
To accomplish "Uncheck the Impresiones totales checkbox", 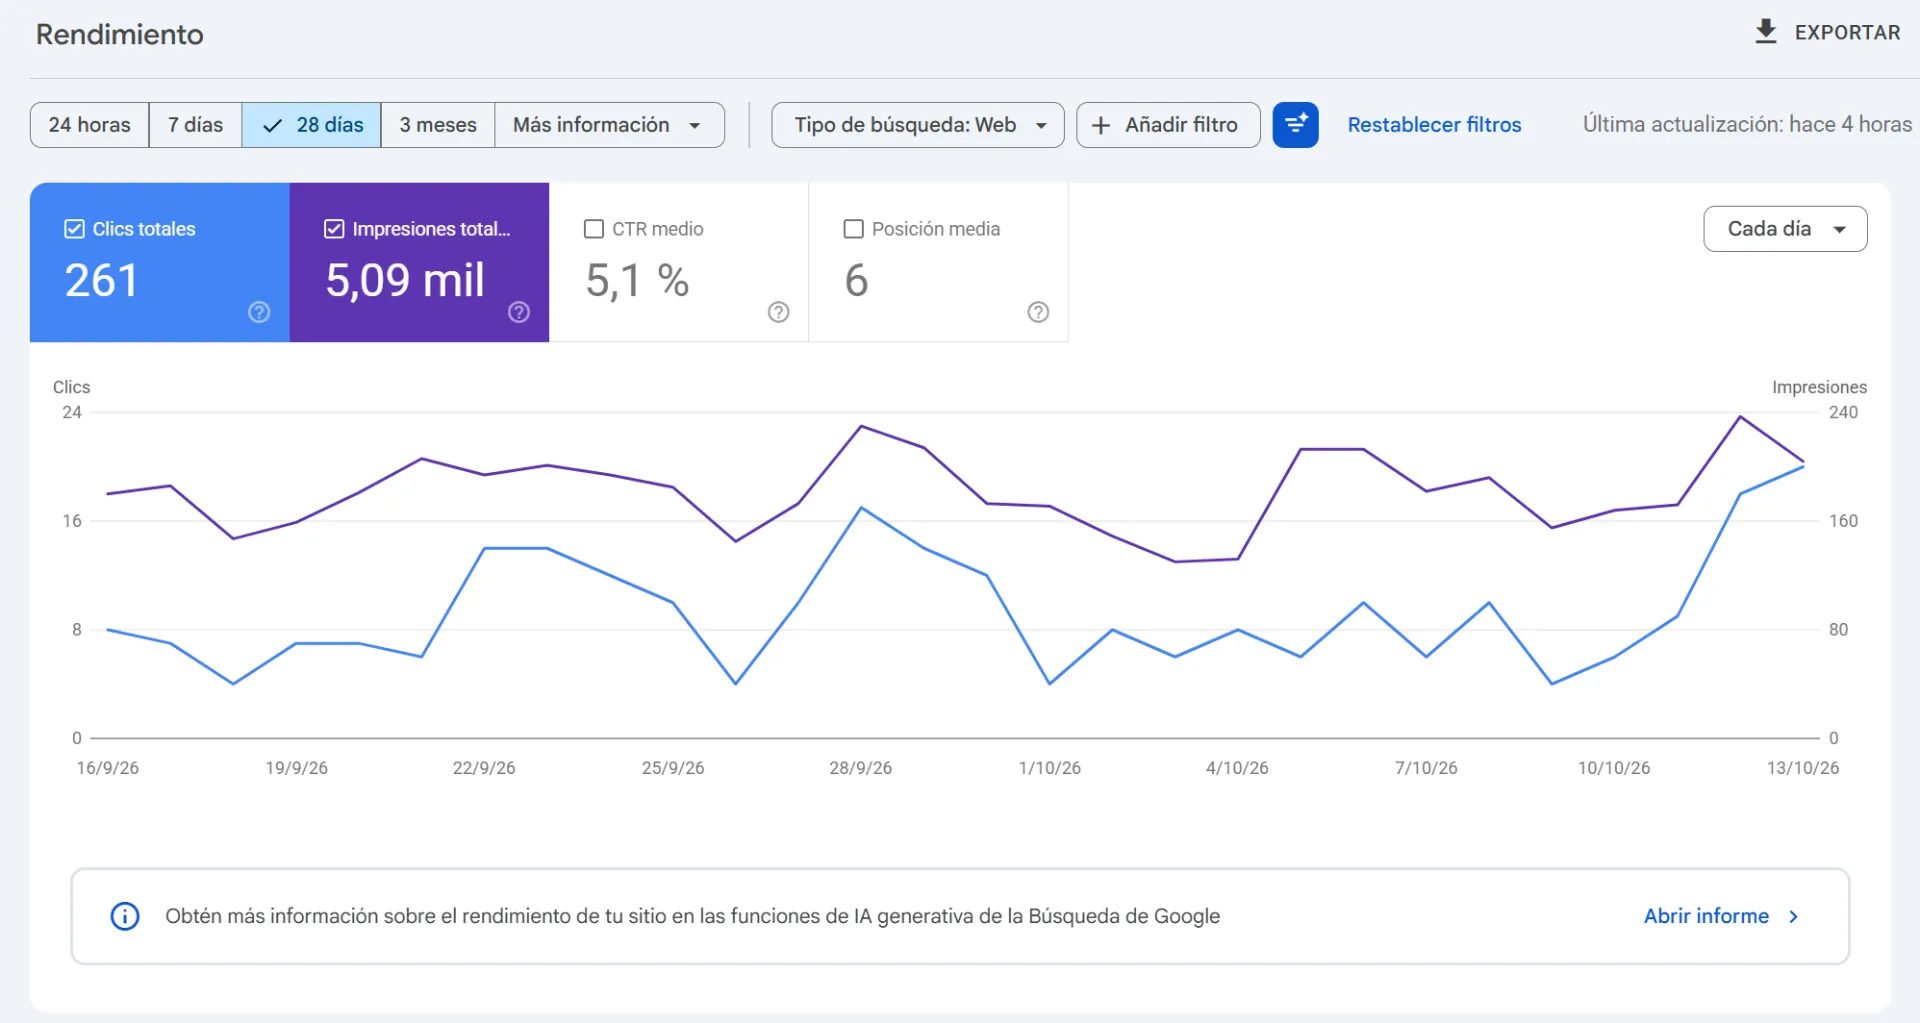I will click(x=334, y=229).
